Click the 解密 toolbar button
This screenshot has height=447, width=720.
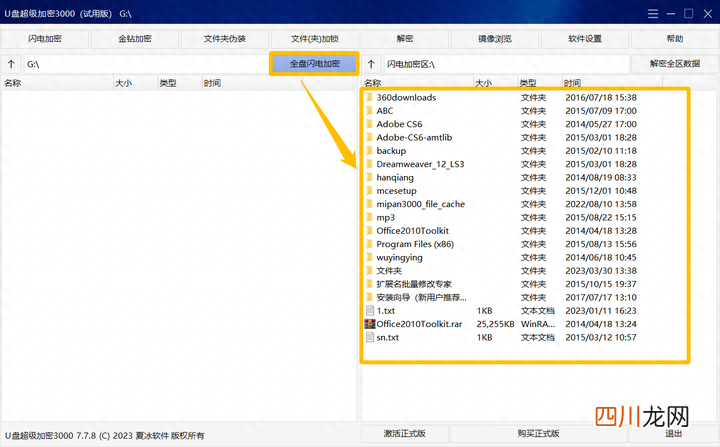(x=405, y=39)
